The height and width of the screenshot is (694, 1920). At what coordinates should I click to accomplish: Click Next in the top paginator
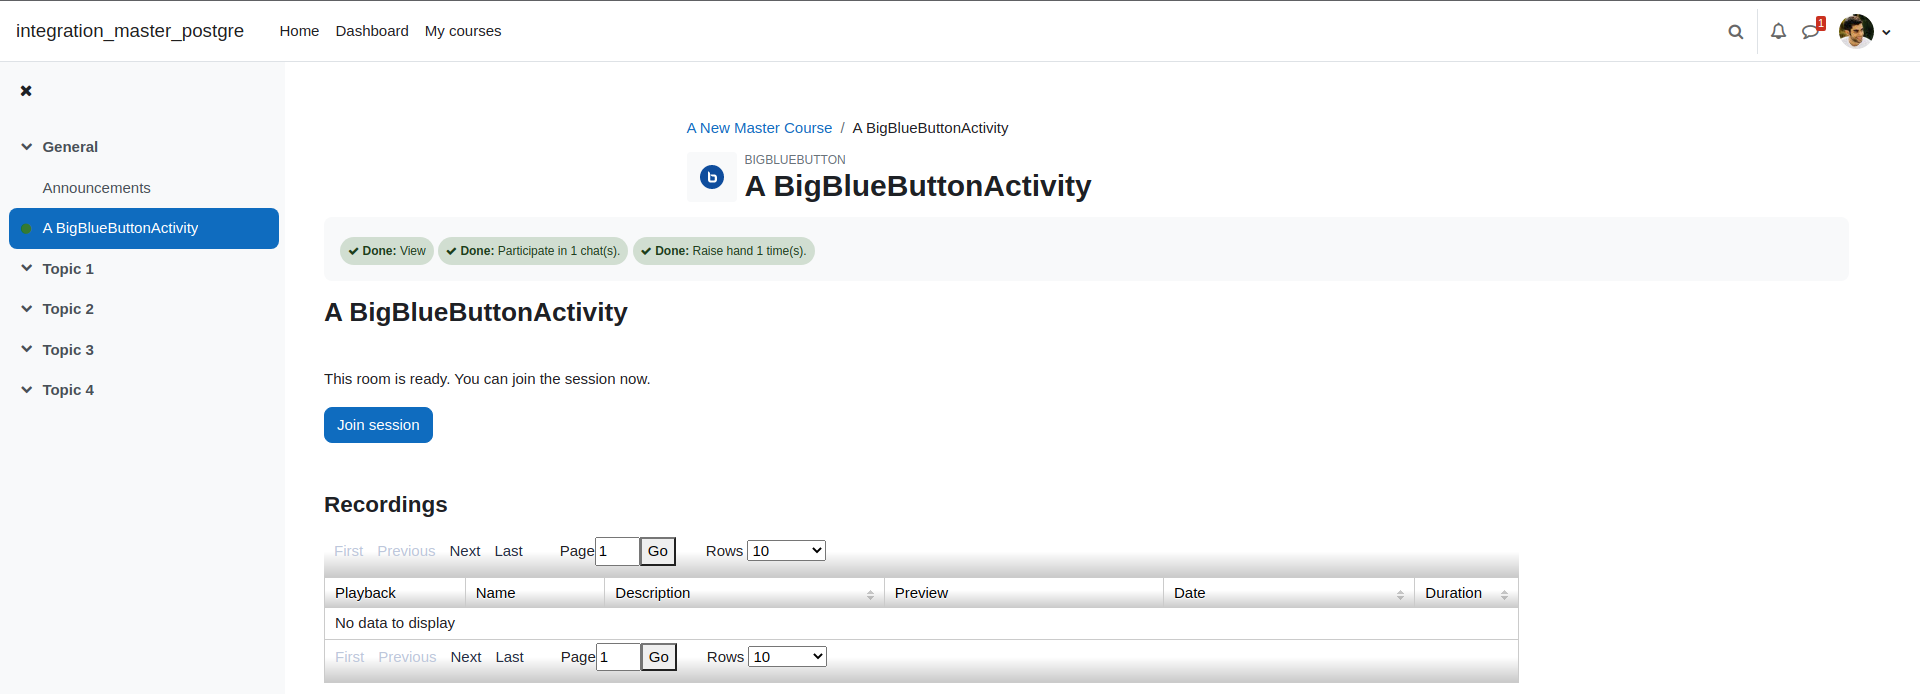point(465,551)
